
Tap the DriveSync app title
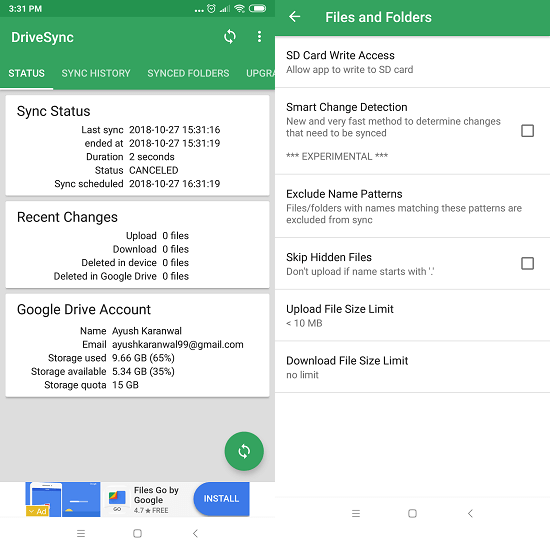click(42, 37)
